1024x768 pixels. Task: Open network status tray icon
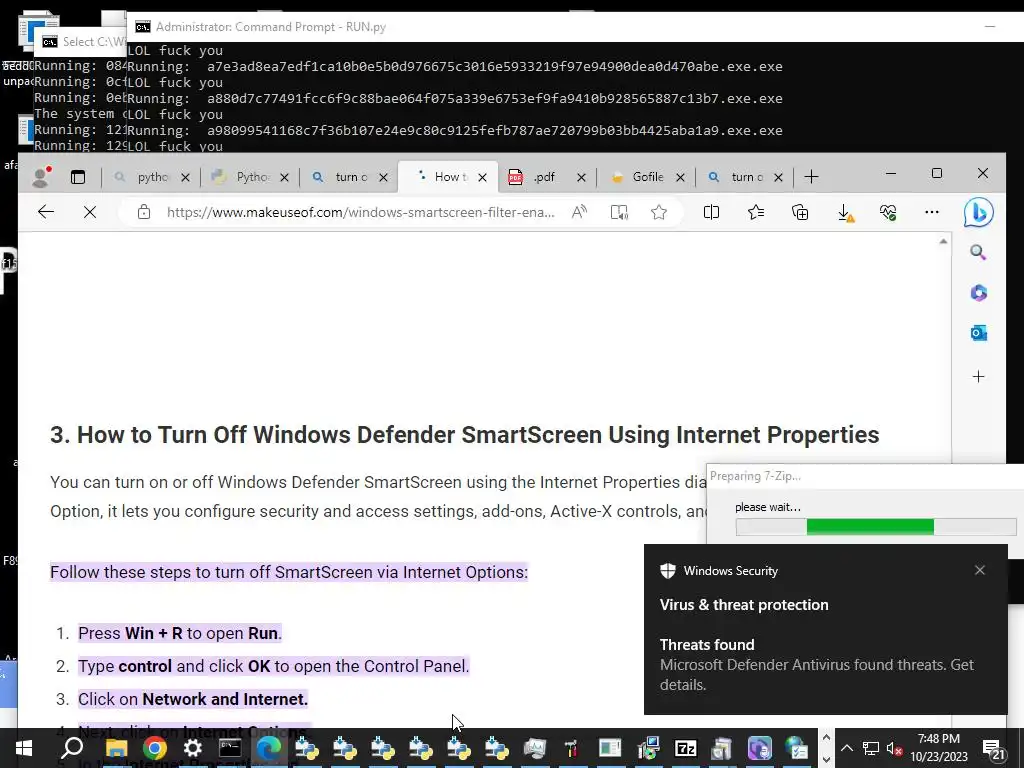[871, 748]
